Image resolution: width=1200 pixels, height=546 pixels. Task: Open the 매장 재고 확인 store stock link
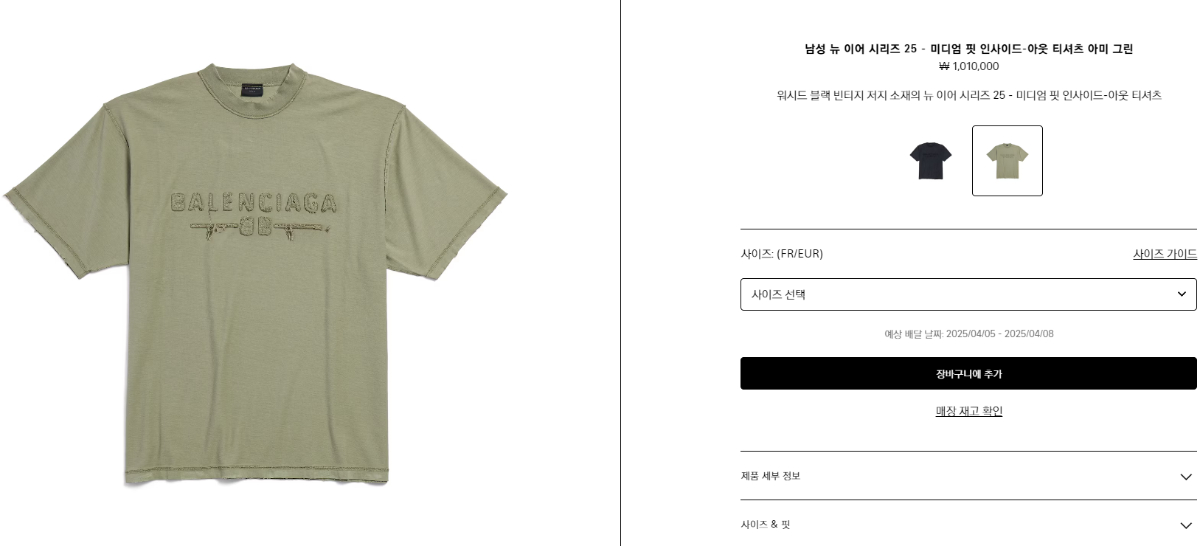click(969, 411)
